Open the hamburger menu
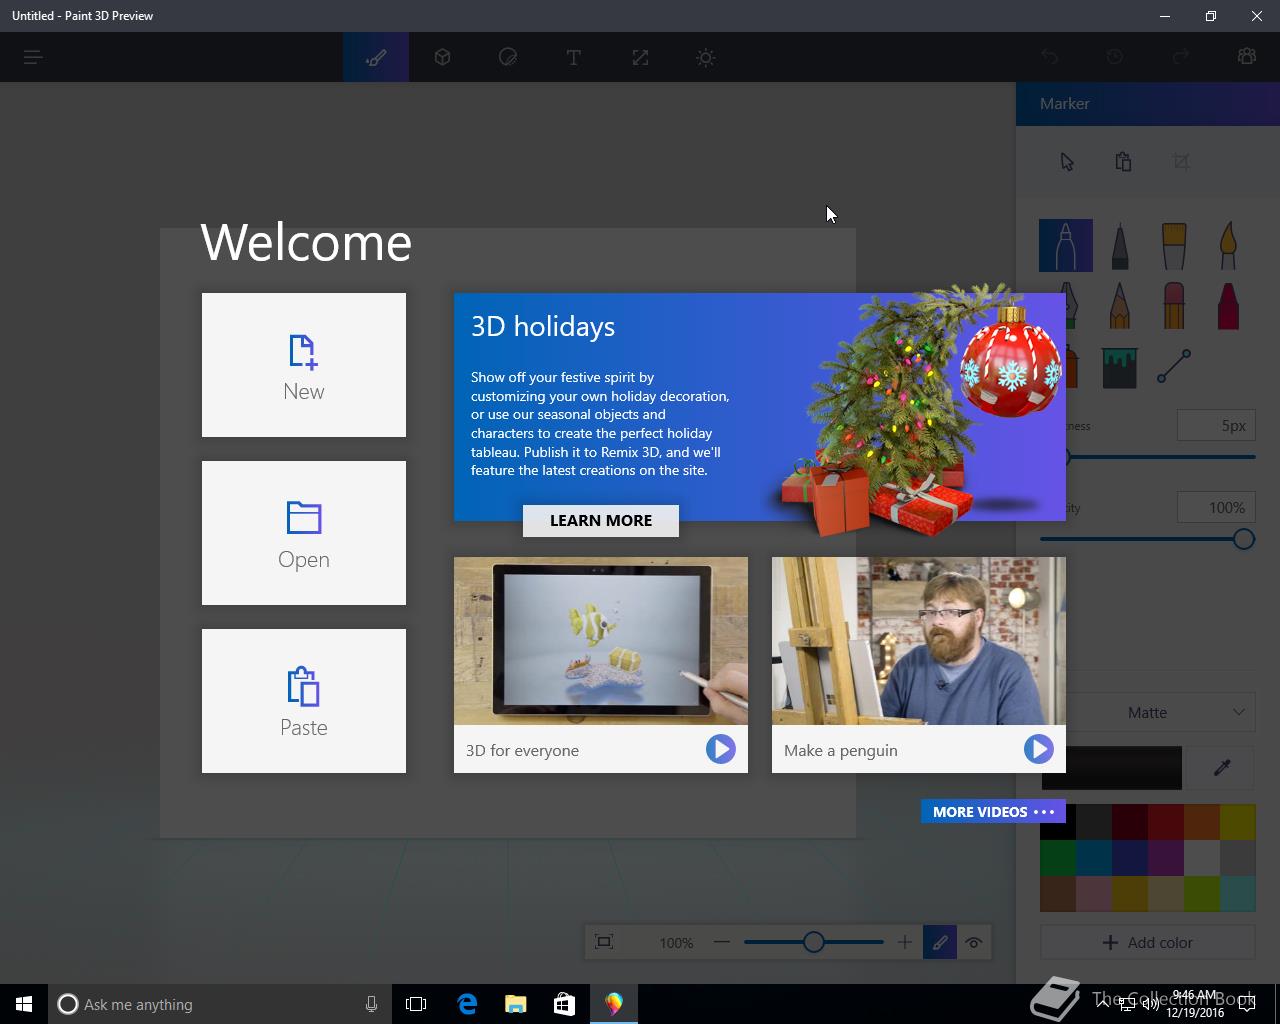 point(33,57)
